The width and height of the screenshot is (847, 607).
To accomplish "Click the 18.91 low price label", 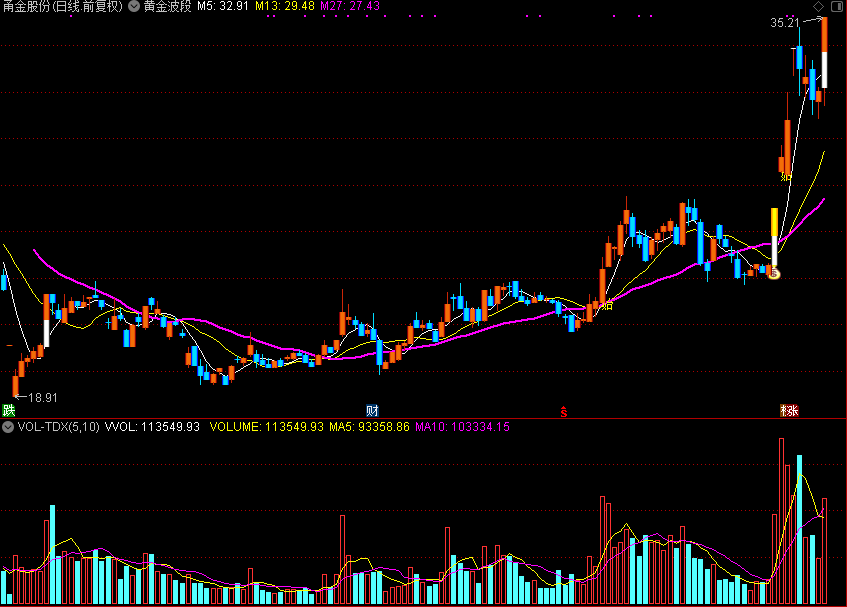I will (x=43, y=398).
